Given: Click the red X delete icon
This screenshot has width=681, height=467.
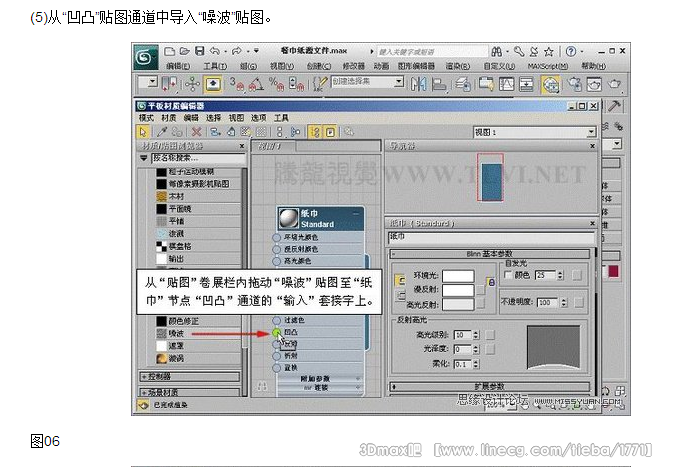Looking at the screenshot, I should point(196,132).
